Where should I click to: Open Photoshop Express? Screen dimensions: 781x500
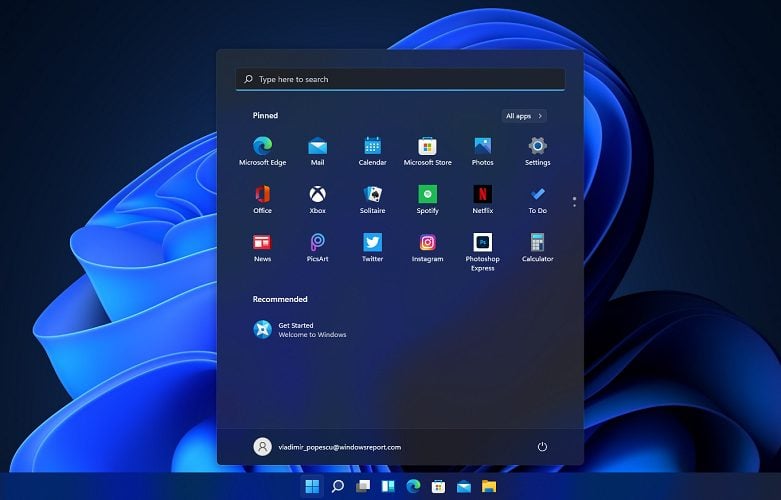click(x=483, y=252)
